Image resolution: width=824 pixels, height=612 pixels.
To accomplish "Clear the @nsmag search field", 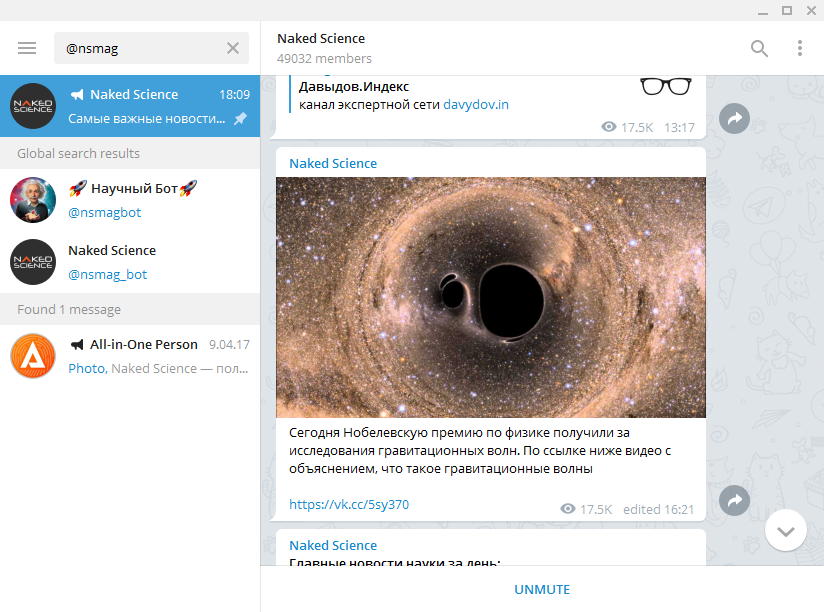I will 233,48.
